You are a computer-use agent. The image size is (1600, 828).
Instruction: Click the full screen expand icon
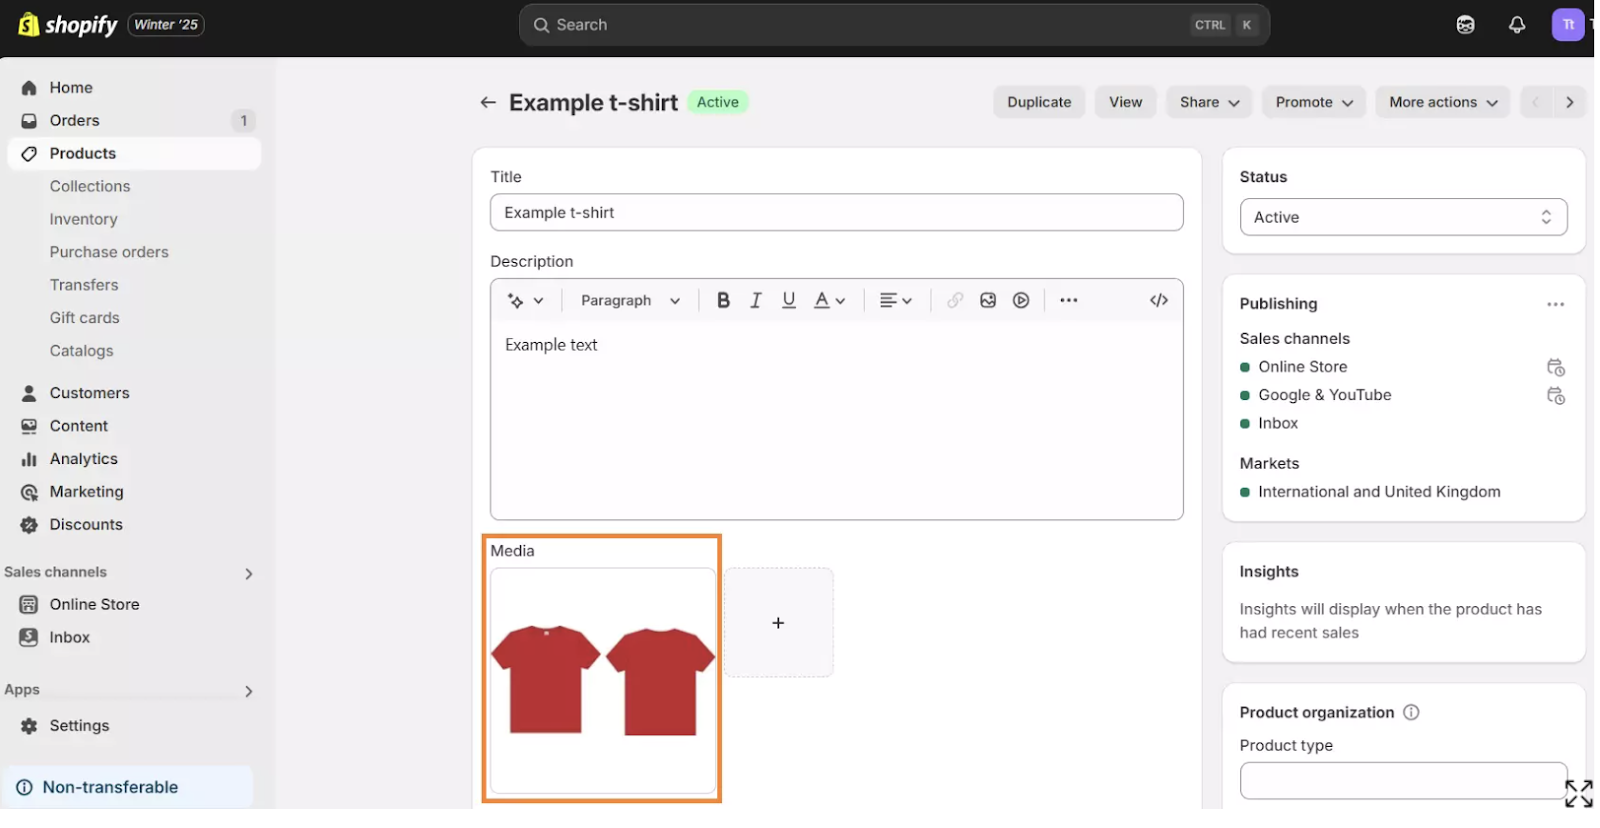point(1579,794)
